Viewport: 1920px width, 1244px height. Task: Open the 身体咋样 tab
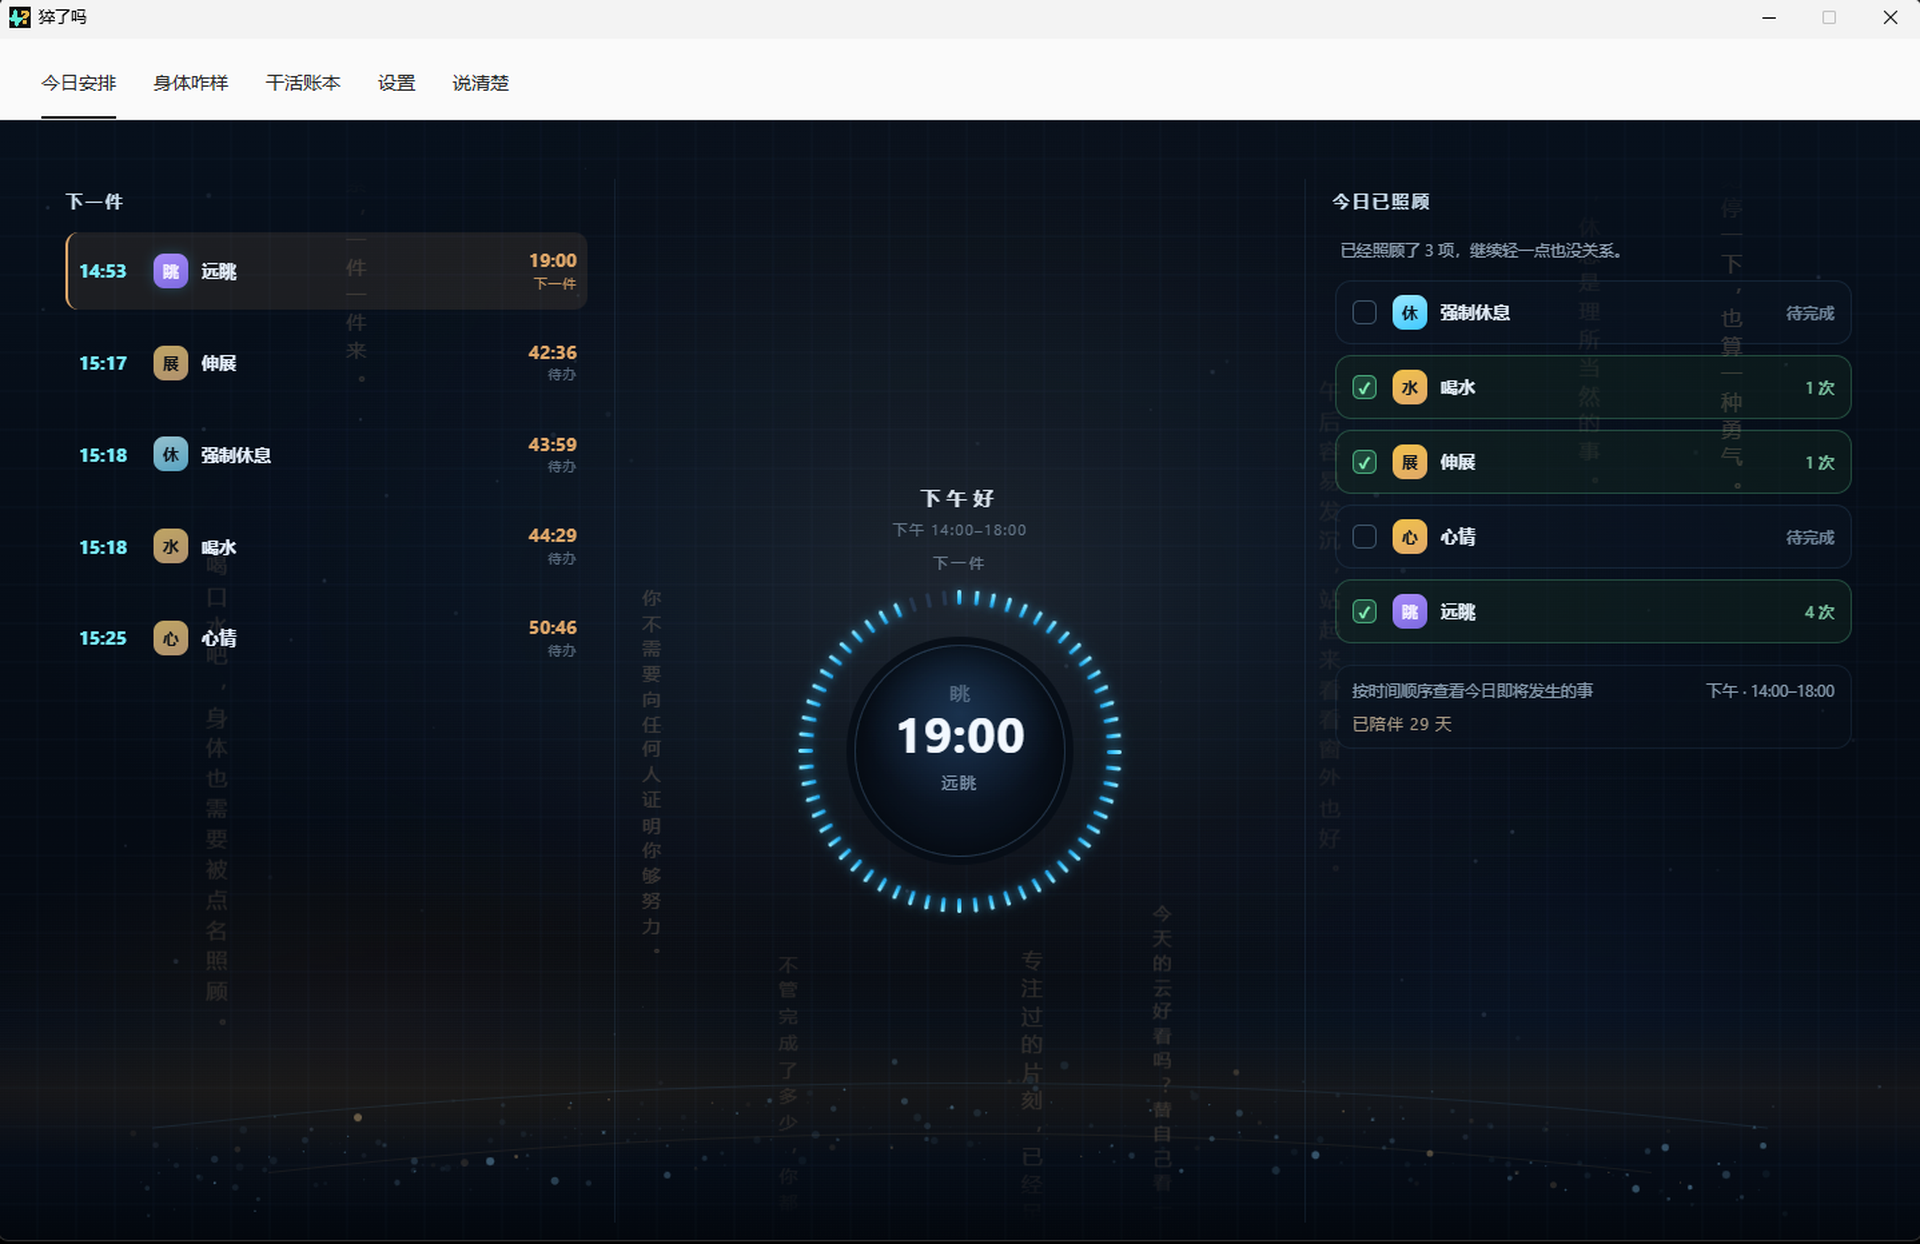pyautogui.click(x=191, y=83)
